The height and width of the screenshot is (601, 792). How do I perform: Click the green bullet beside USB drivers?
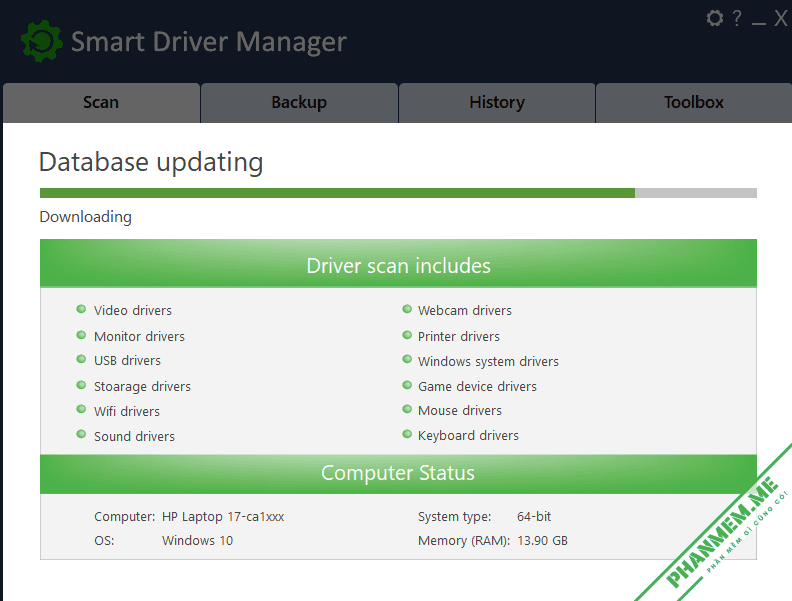tap(81, 359)
